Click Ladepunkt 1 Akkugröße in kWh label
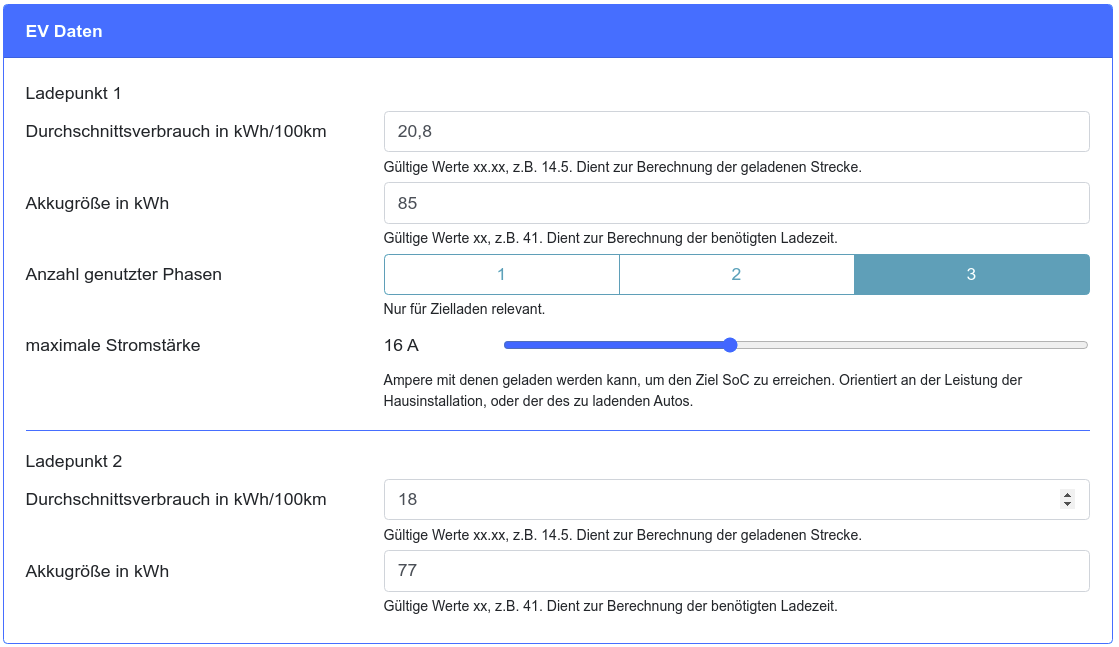The image size is (1119, 647). [97, 203]
